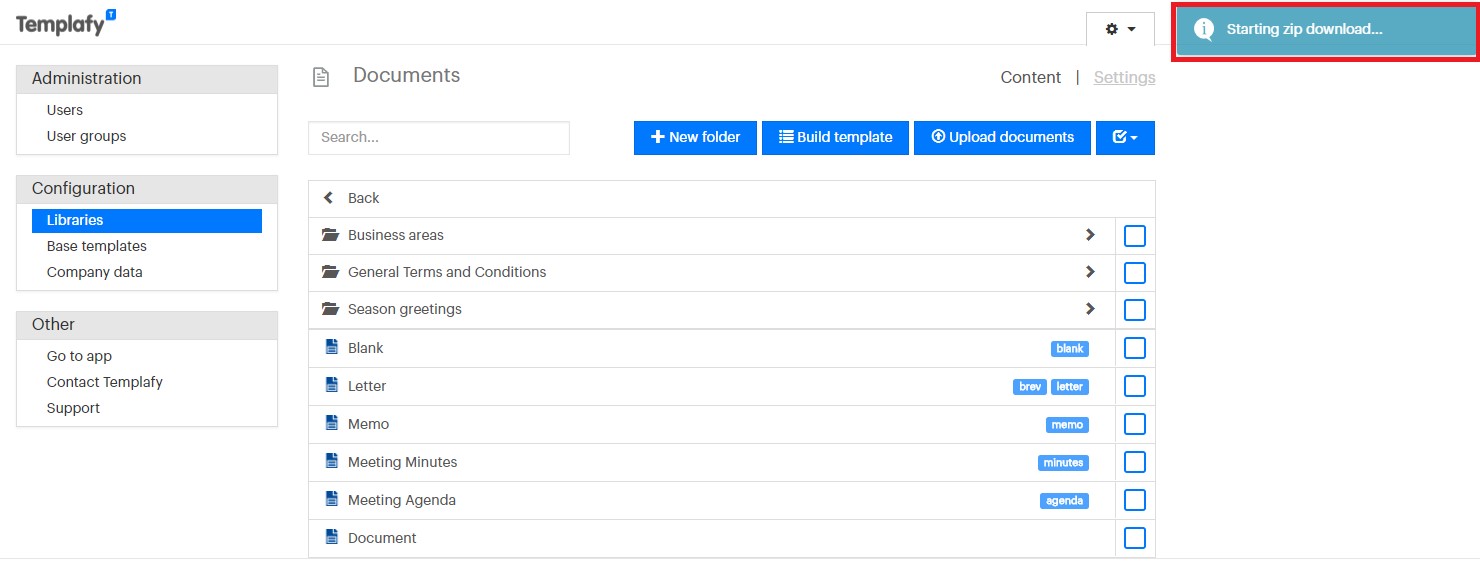Open the Support link
Viewport: 1480px width, 581px height.
pos(74,408)
